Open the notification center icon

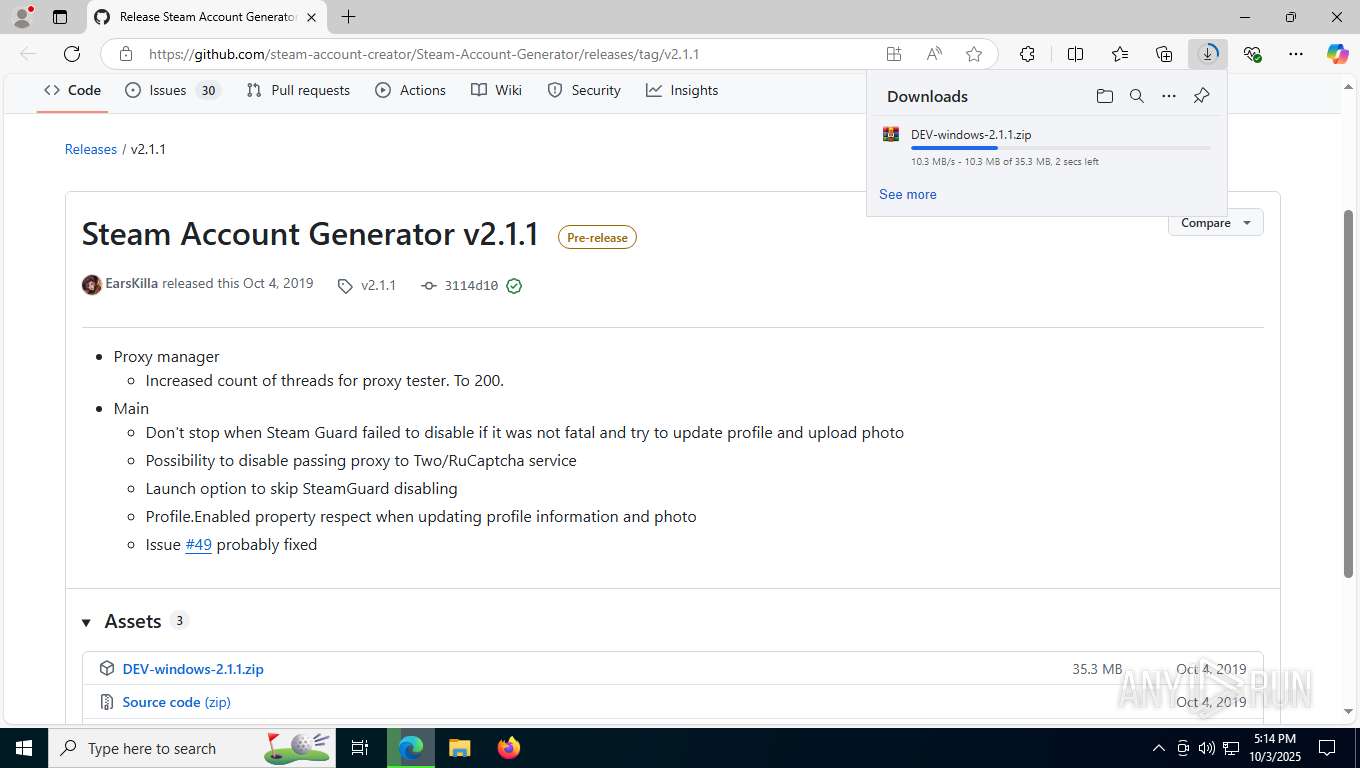click(x=1327, y=748)
